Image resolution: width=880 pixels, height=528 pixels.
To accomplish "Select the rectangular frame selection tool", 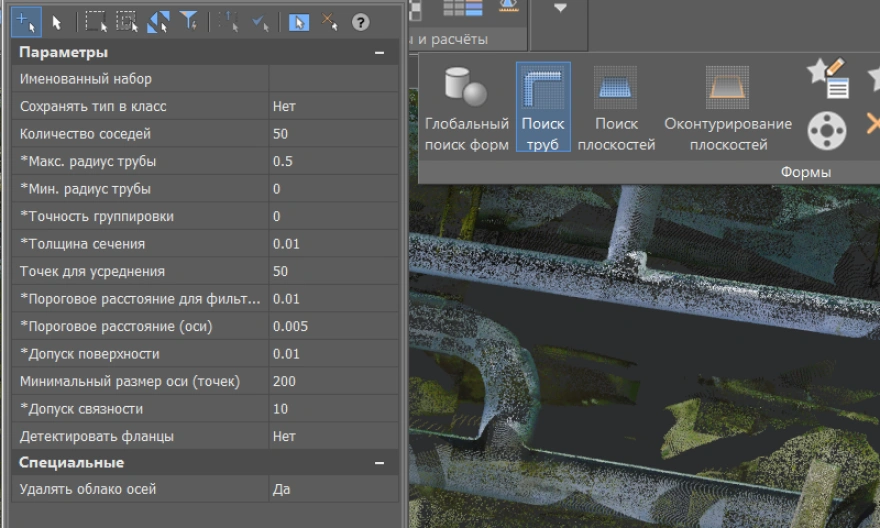I will [x=95, y=22].
